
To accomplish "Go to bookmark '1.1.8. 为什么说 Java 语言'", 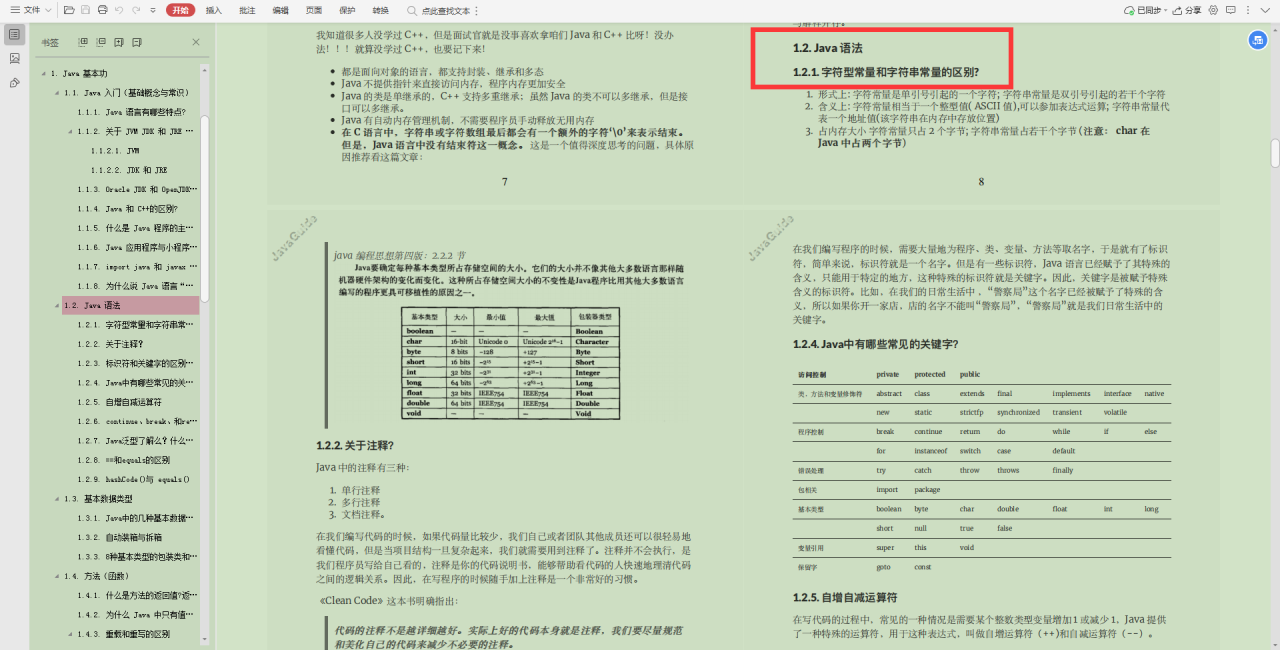I will point(137,286).
